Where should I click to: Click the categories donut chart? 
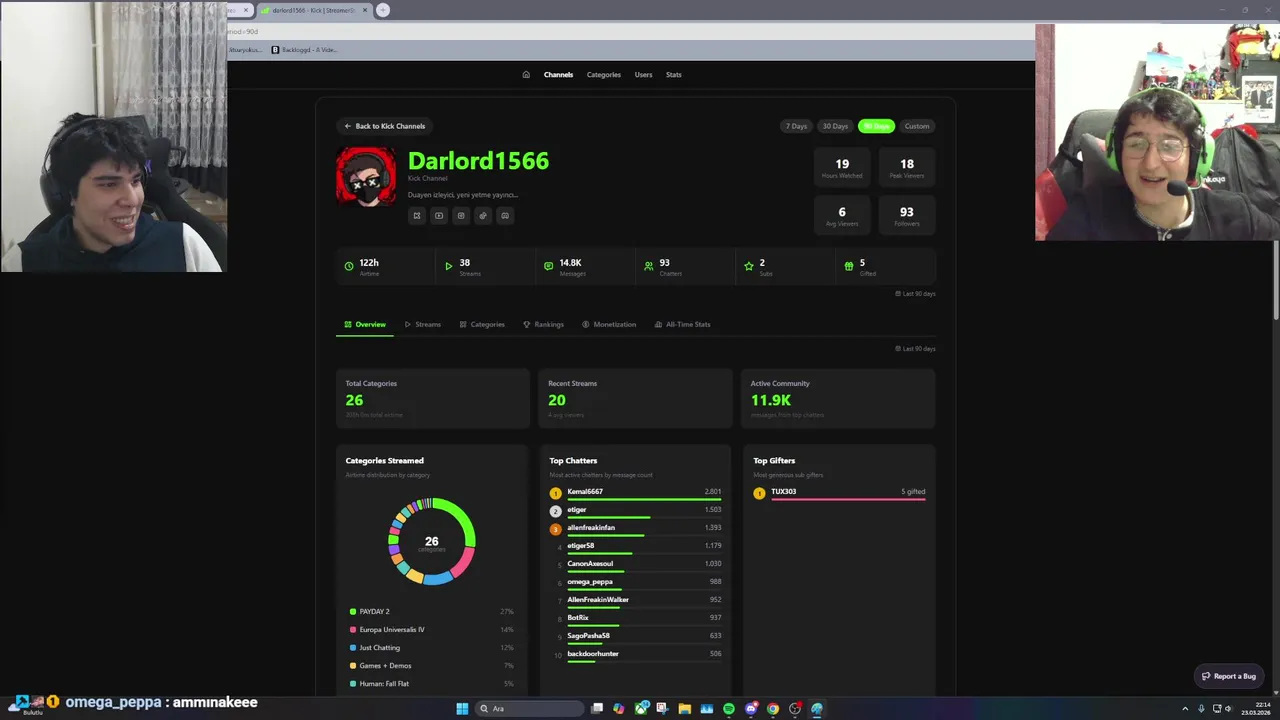click(x=432, y=541)
